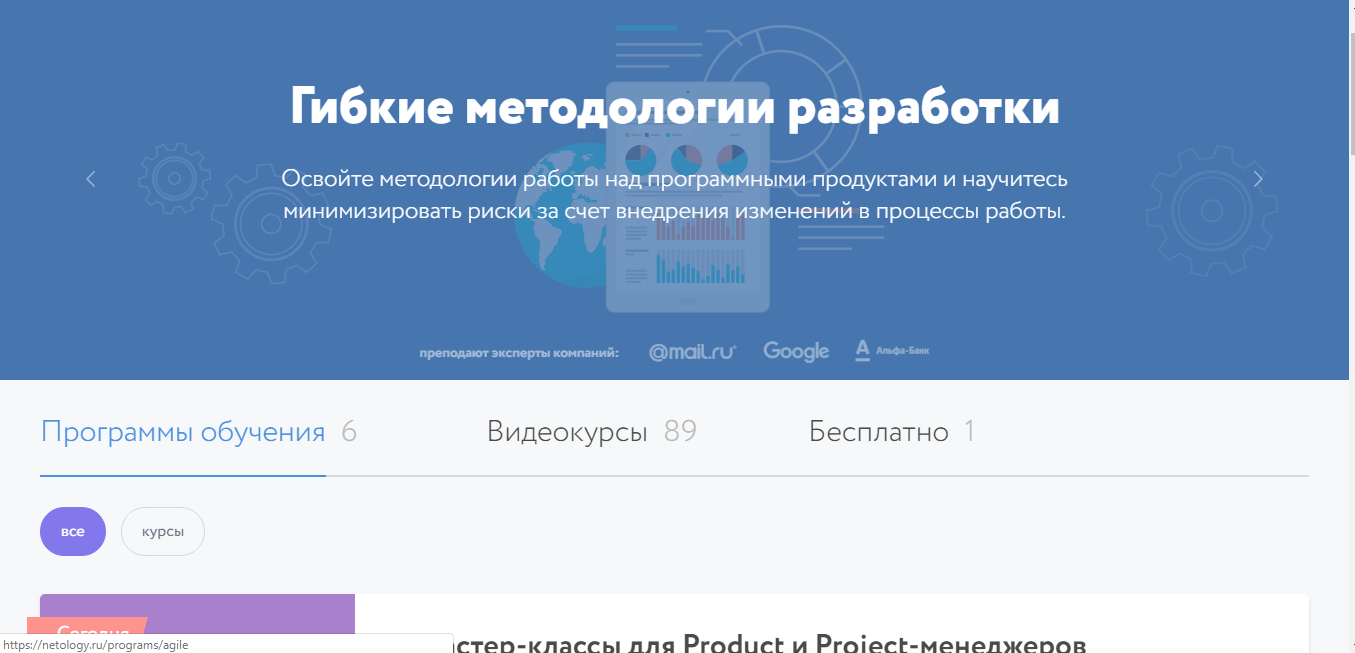The image size is (1355, 653).
Task: Click the banner description text paragraph
Action: point(675,195)
